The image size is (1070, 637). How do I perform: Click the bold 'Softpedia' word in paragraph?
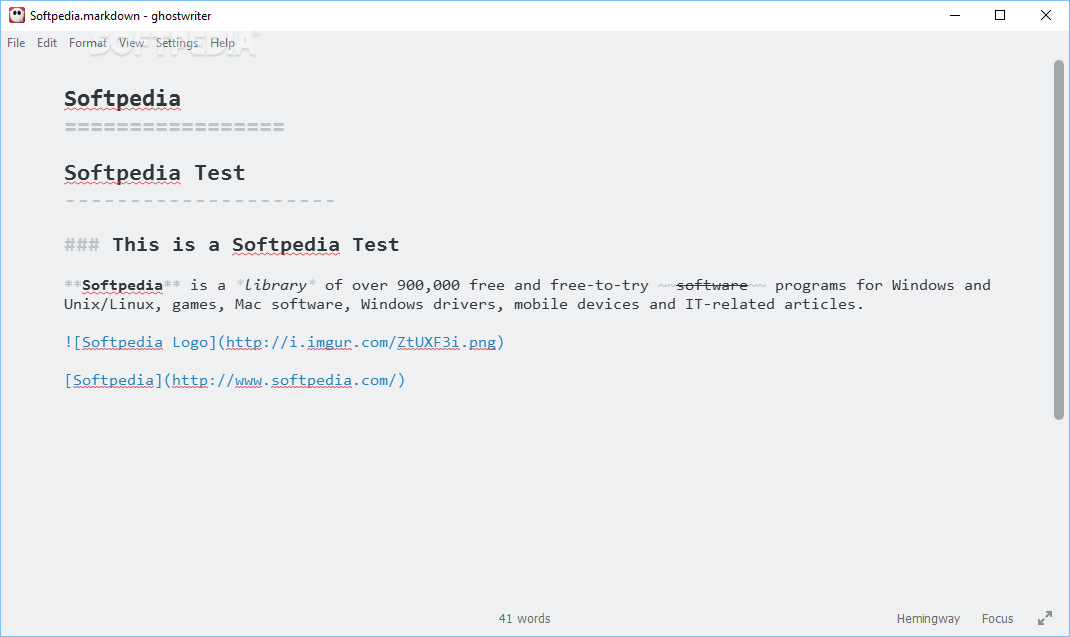pyautogui.click(x=122, y=285)
